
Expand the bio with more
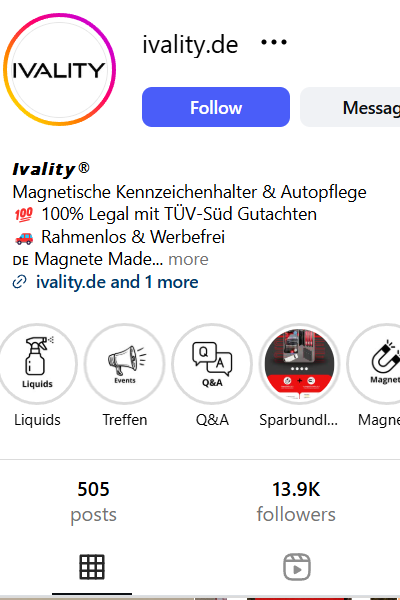(x=188, y=259)
